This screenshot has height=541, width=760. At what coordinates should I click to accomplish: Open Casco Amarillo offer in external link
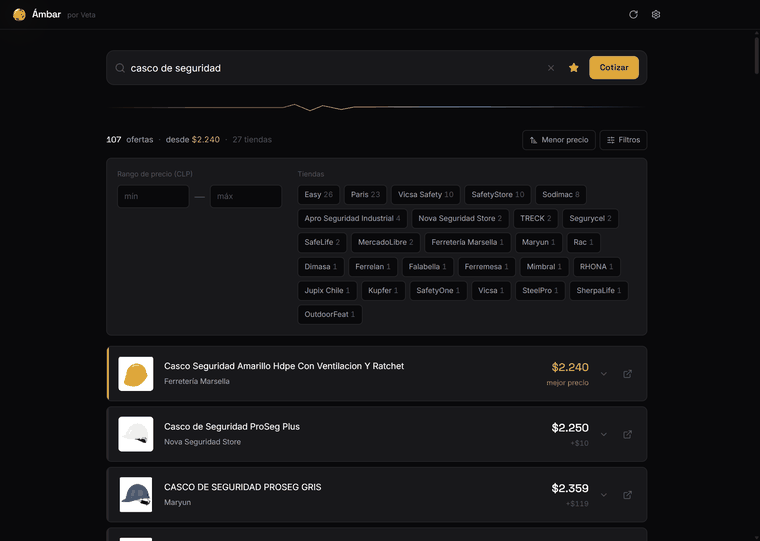pyautogui.click(x=627, y=374)
